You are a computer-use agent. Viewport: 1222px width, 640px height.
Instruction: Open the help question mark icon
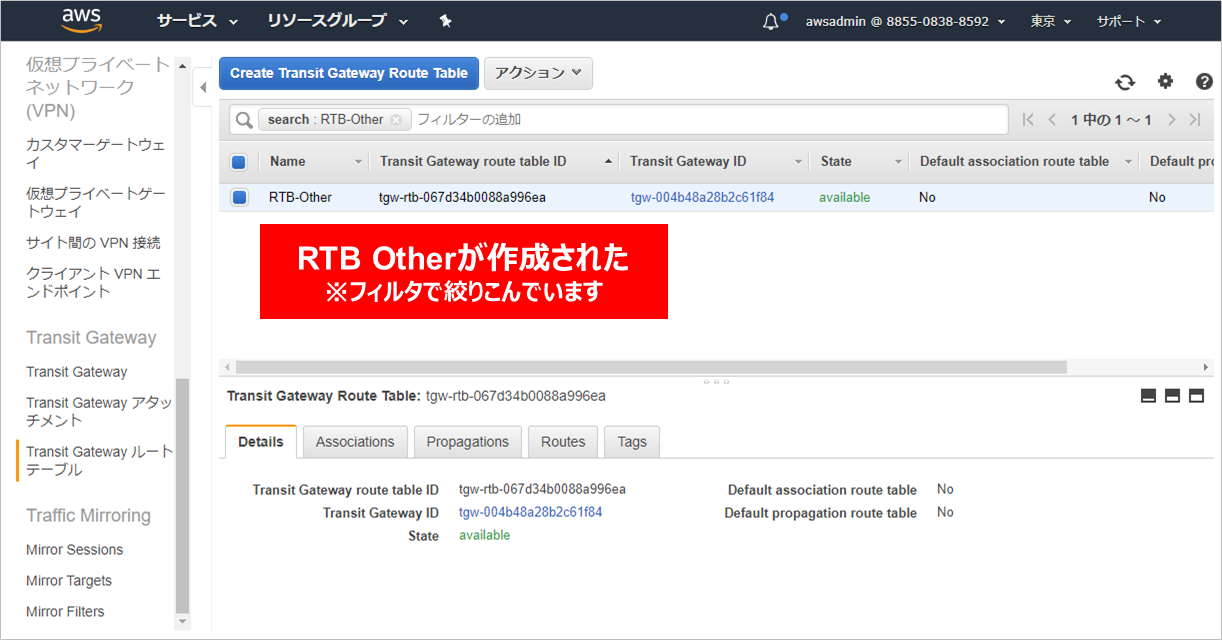[1204, 82]
